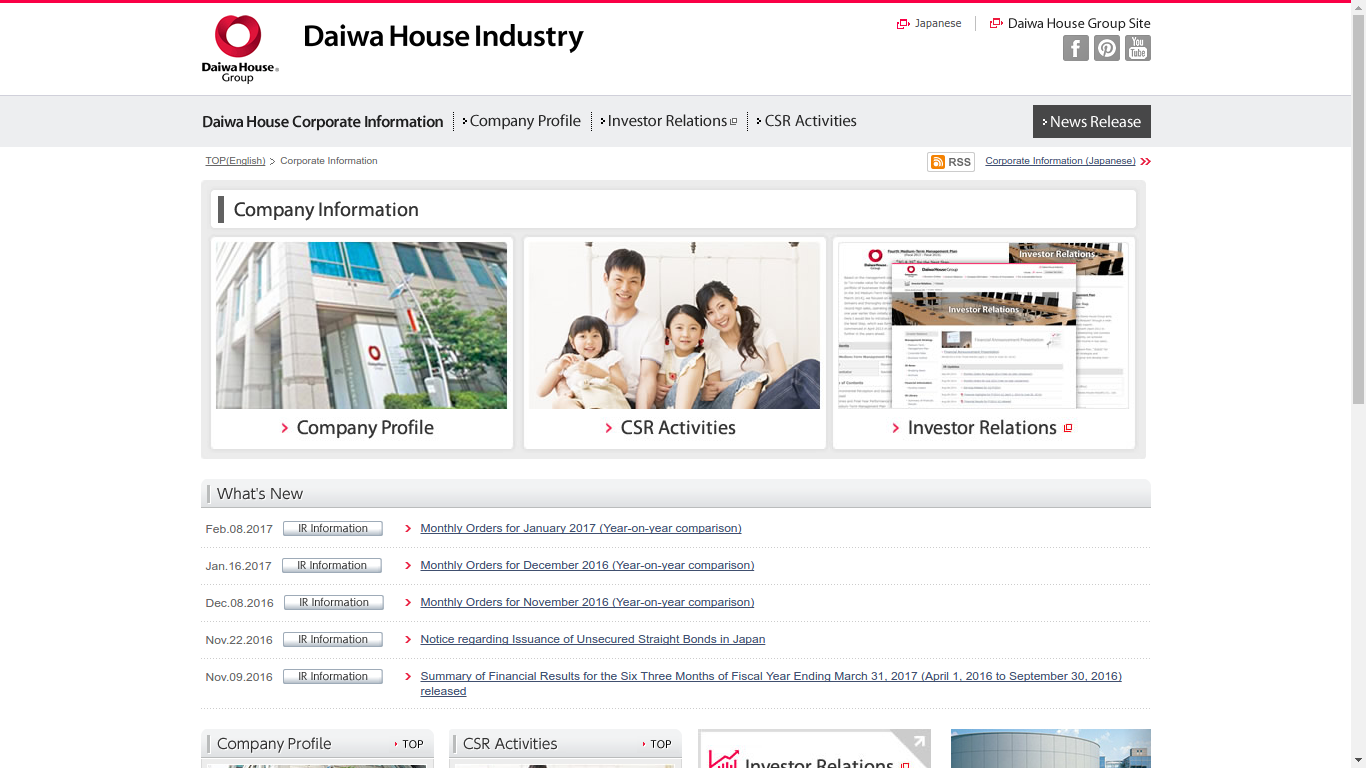Click the Company Profile building thumbnail
Viewport: 1366px width, 768px height.
tap(360, 325)
